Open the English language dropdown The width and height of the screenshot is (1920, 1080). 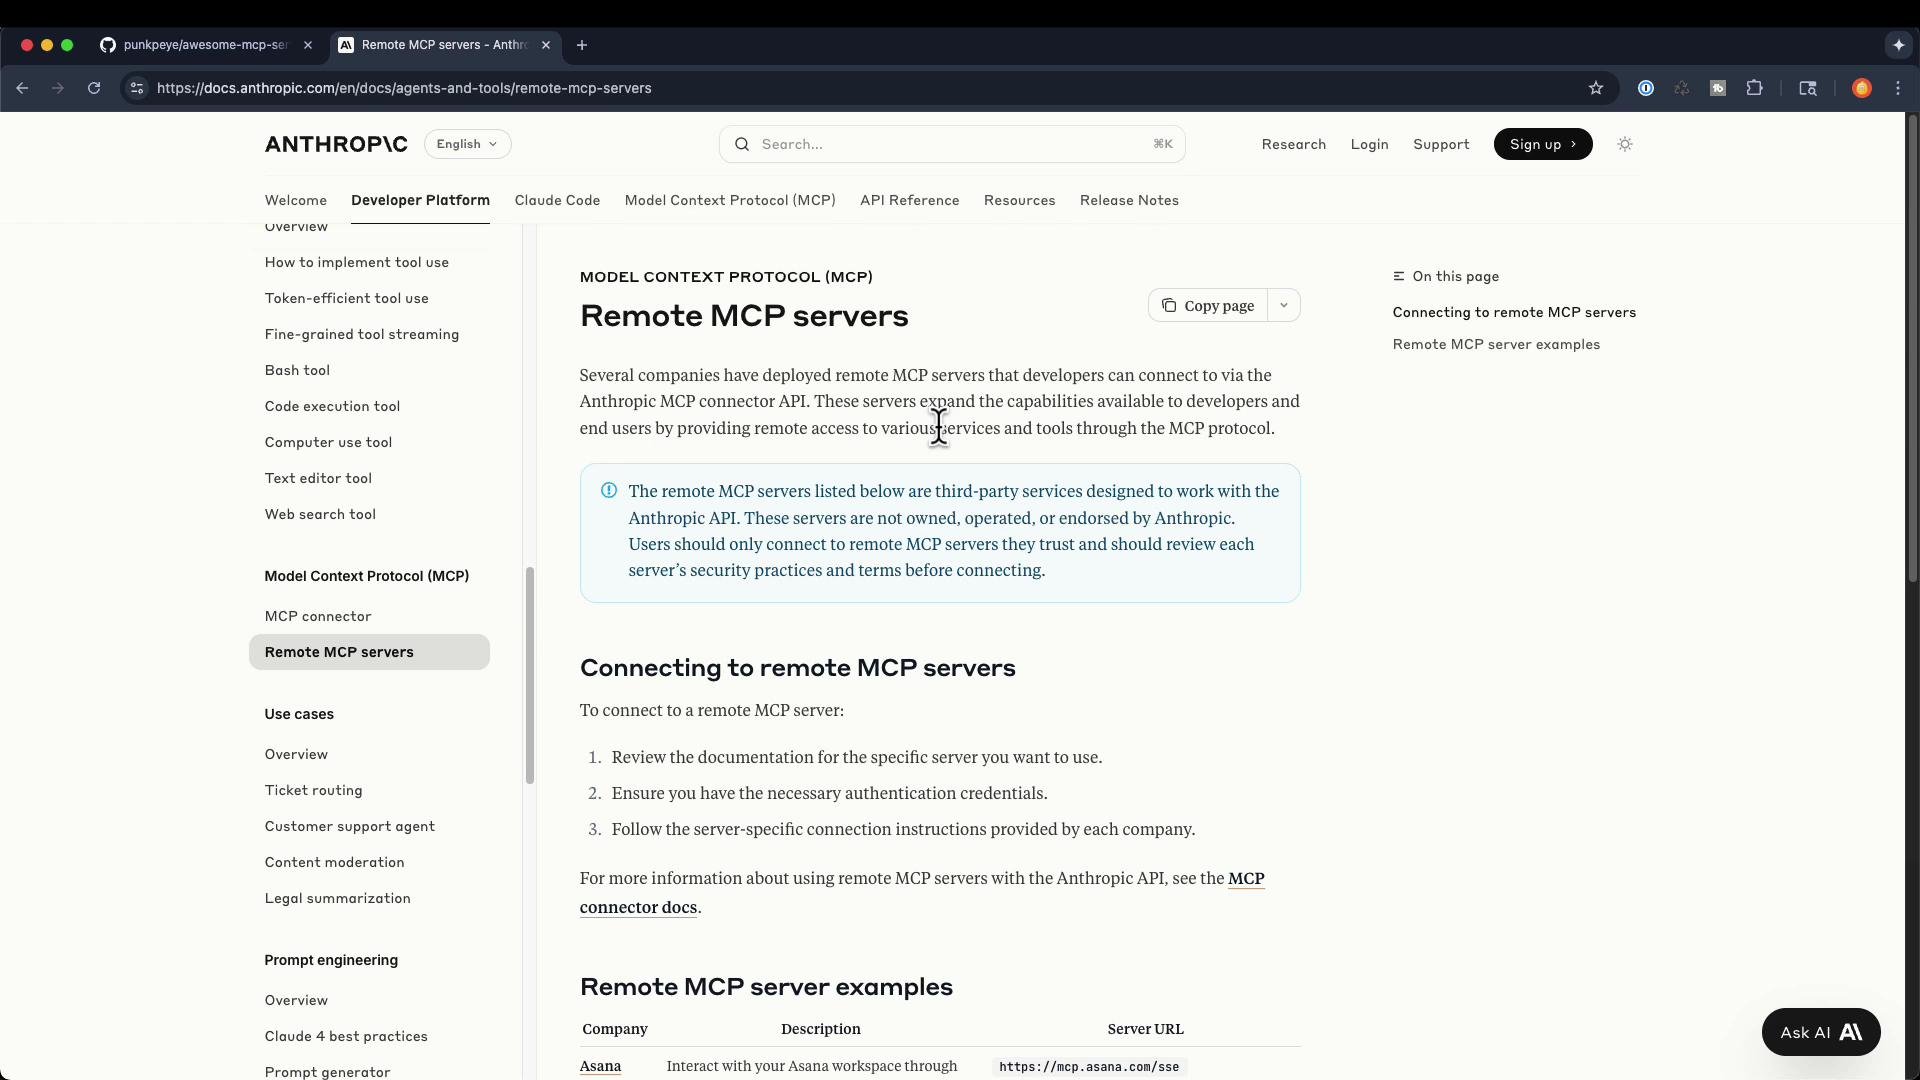(x=467, y=144)
